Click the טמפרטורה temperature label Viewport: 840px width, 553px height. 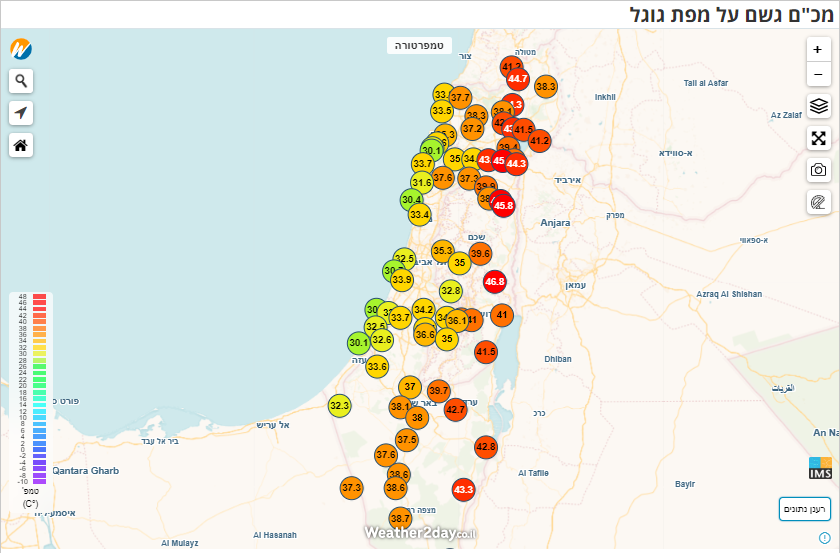click(x=419, y=46)
